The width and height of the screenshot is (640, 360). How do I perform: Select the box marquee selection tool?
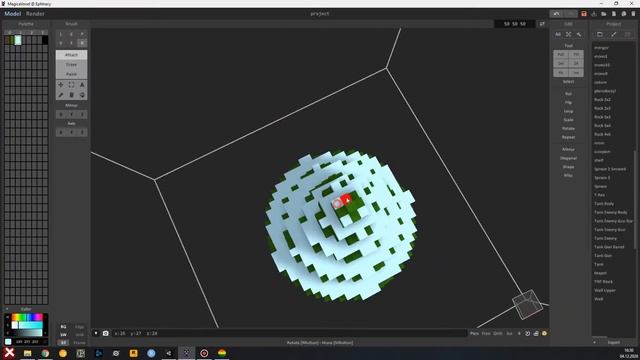(71, 85)
